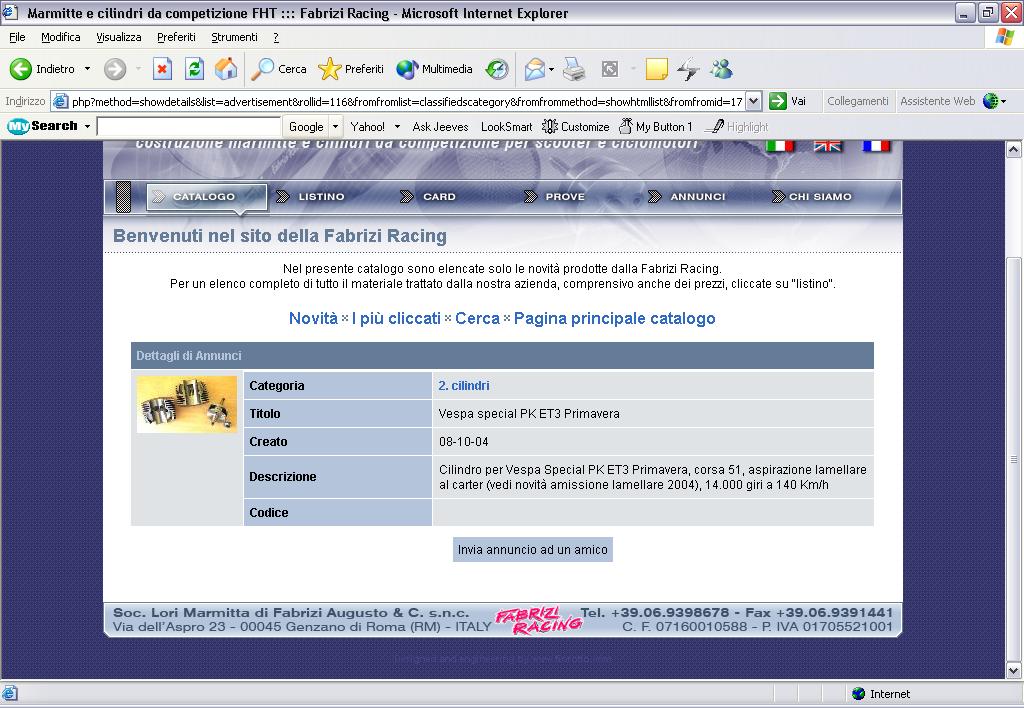Screen dimensions: 1024x708
Task: Click the page scrollbar down arrow
Action: (x=1014, y=670)
